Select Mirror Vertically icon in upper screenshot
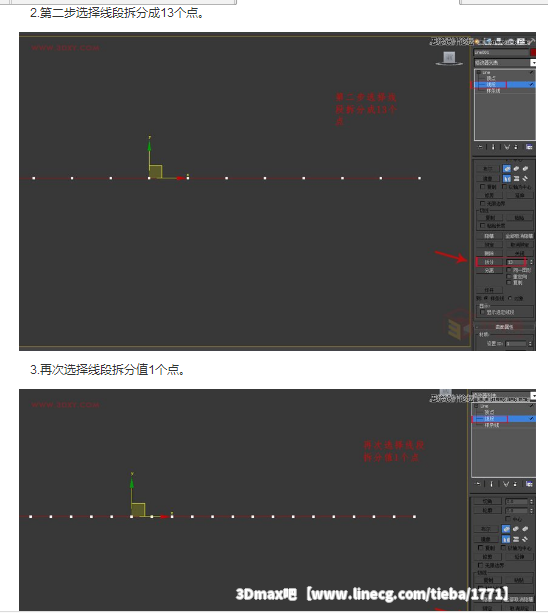 tap(516, 179)
